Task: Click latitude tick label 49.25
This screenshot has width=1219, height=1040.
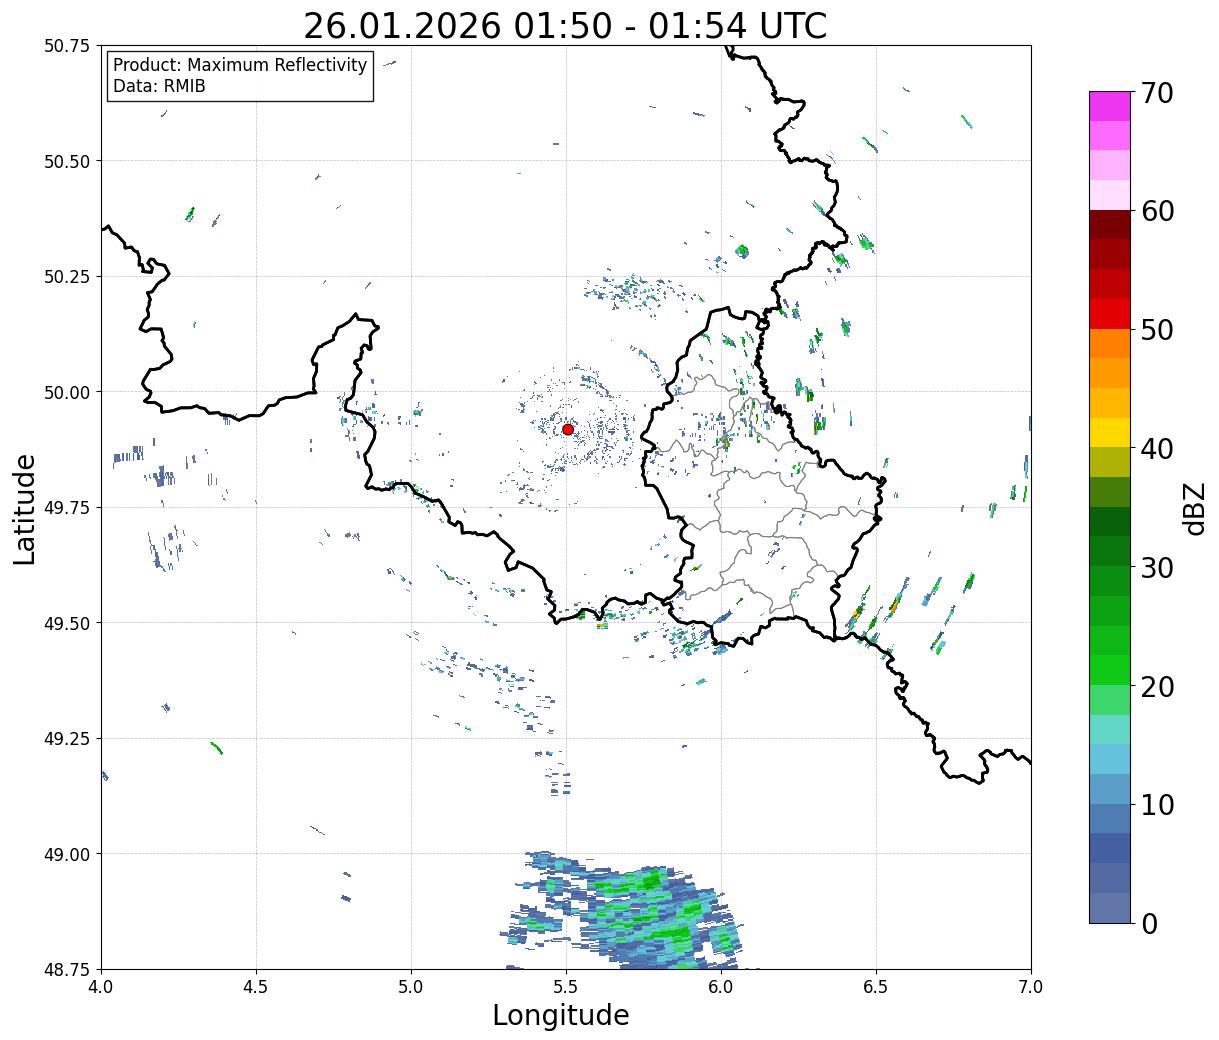Action: 66,739
